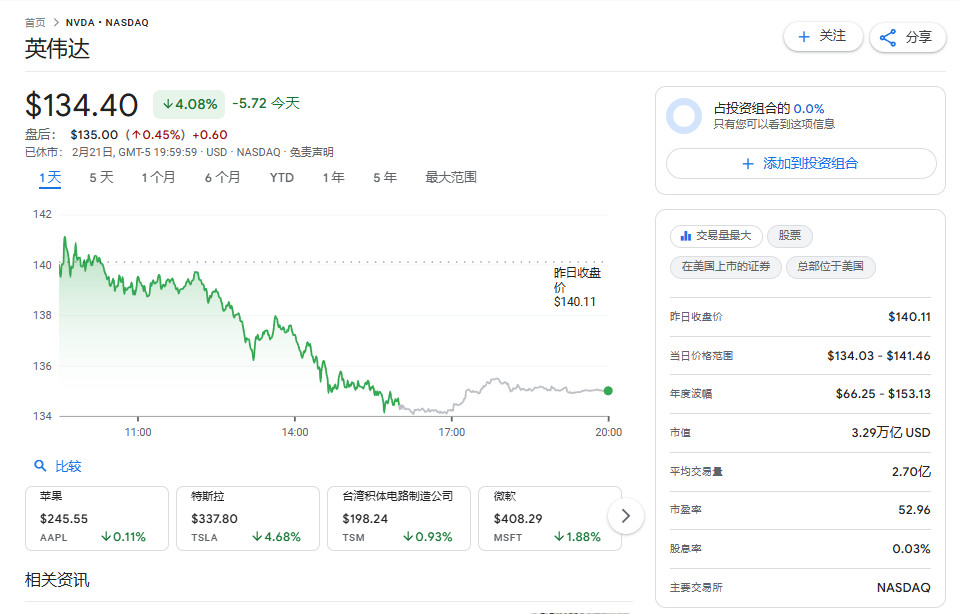Click the $134.40 current price
The height and width of the screenshot is (614, 961).
(x=82, y=105)
